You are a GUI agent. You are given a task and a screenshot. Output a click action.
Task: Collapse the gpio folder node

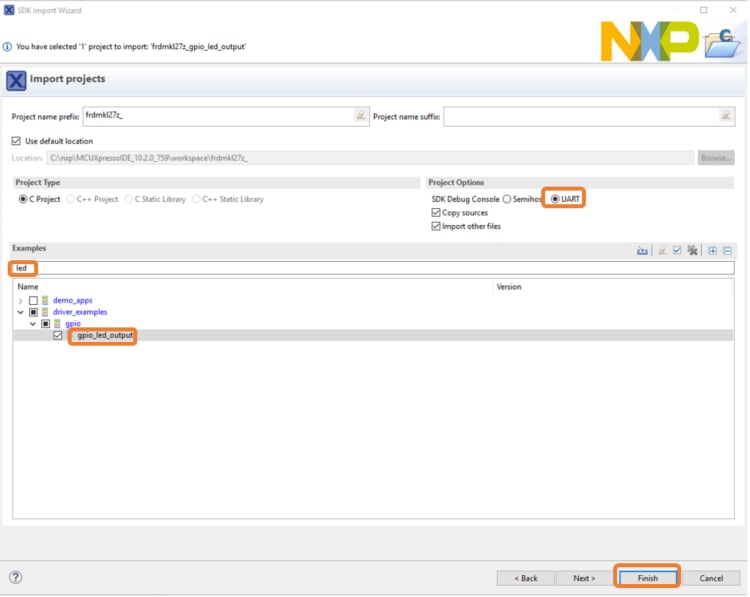(x=33, y=324)
